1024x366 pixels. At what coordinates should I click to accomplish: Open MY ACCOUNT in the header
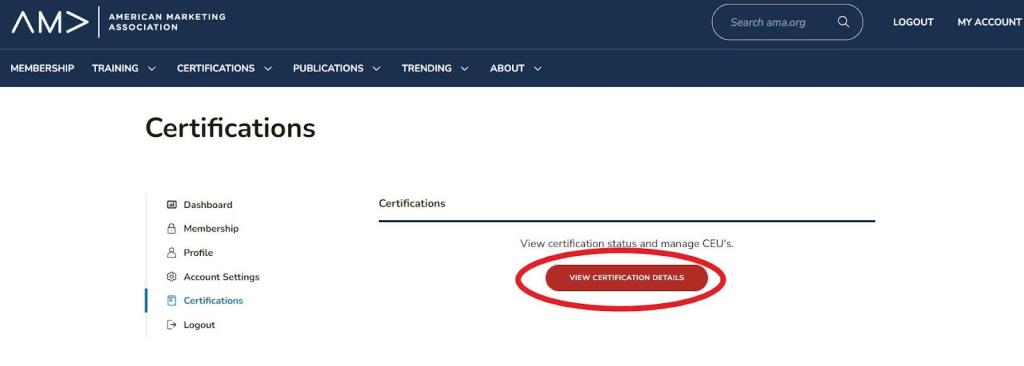[x=989, y=22]
